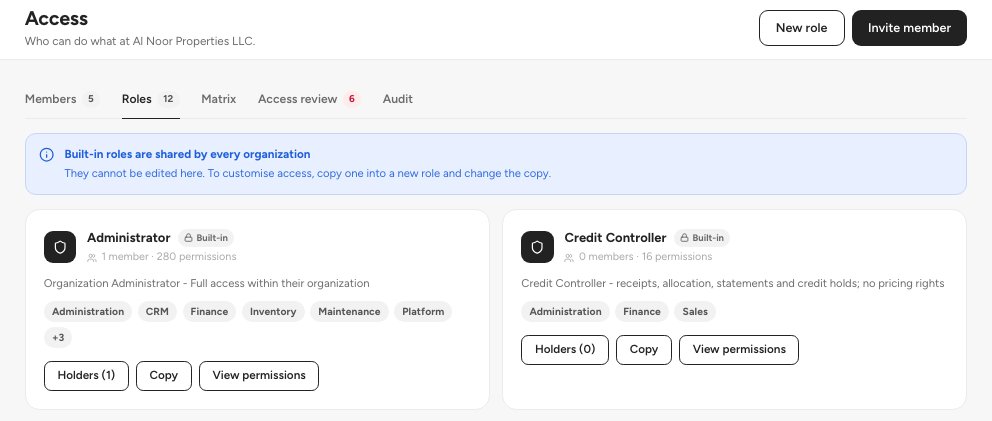Screen dimensions: 992x421
Task: Click the Built-in lock badge beside Credit Controller
Action: [x=702, y=238]
